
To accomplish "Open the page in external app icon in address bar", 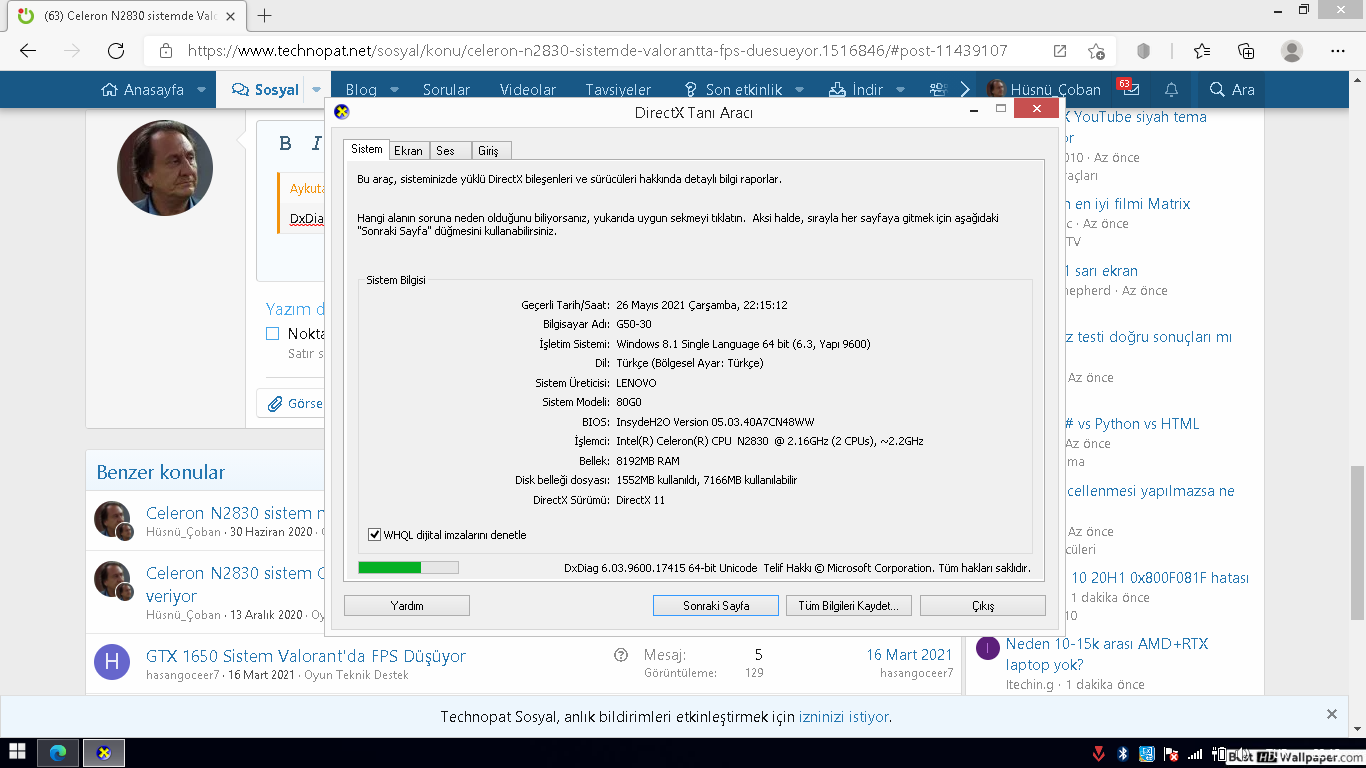I will [x=1060, y=51].
